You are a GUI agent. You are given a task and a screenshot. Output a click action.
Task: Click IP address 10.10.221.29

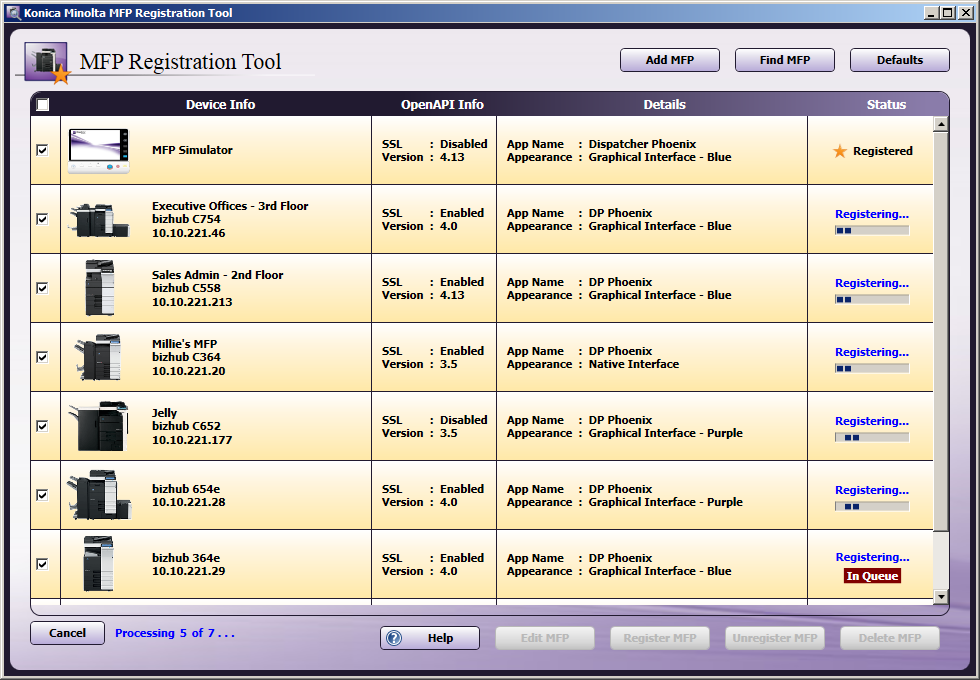pyautogui.click(x=189, y=571)
